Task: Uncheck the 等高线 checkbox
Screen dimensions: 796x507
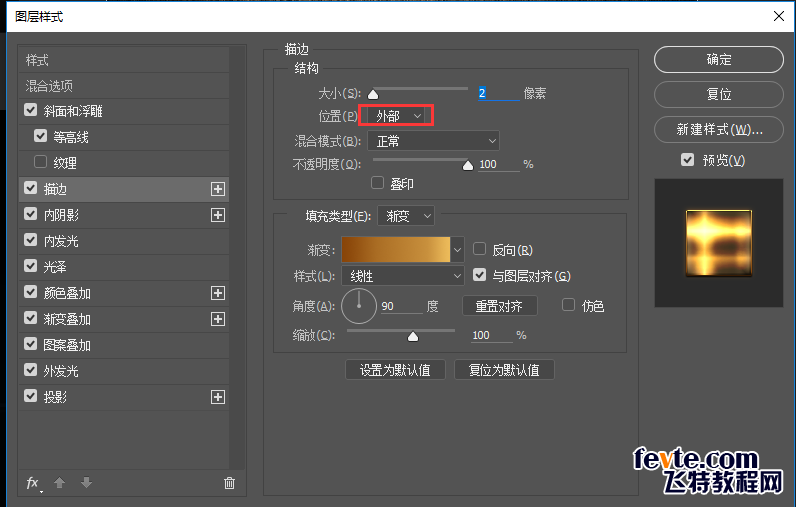Action: 41,136
